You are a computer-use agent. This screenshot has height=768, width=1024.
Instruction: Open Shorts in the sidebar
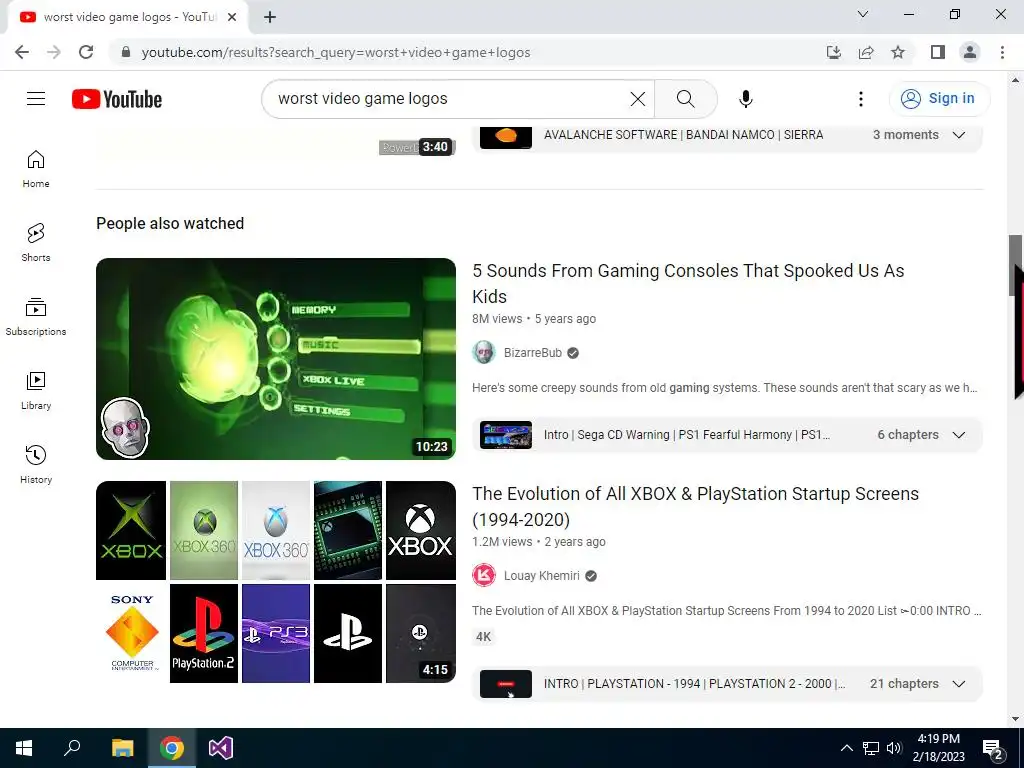click(x=36, y=242)
